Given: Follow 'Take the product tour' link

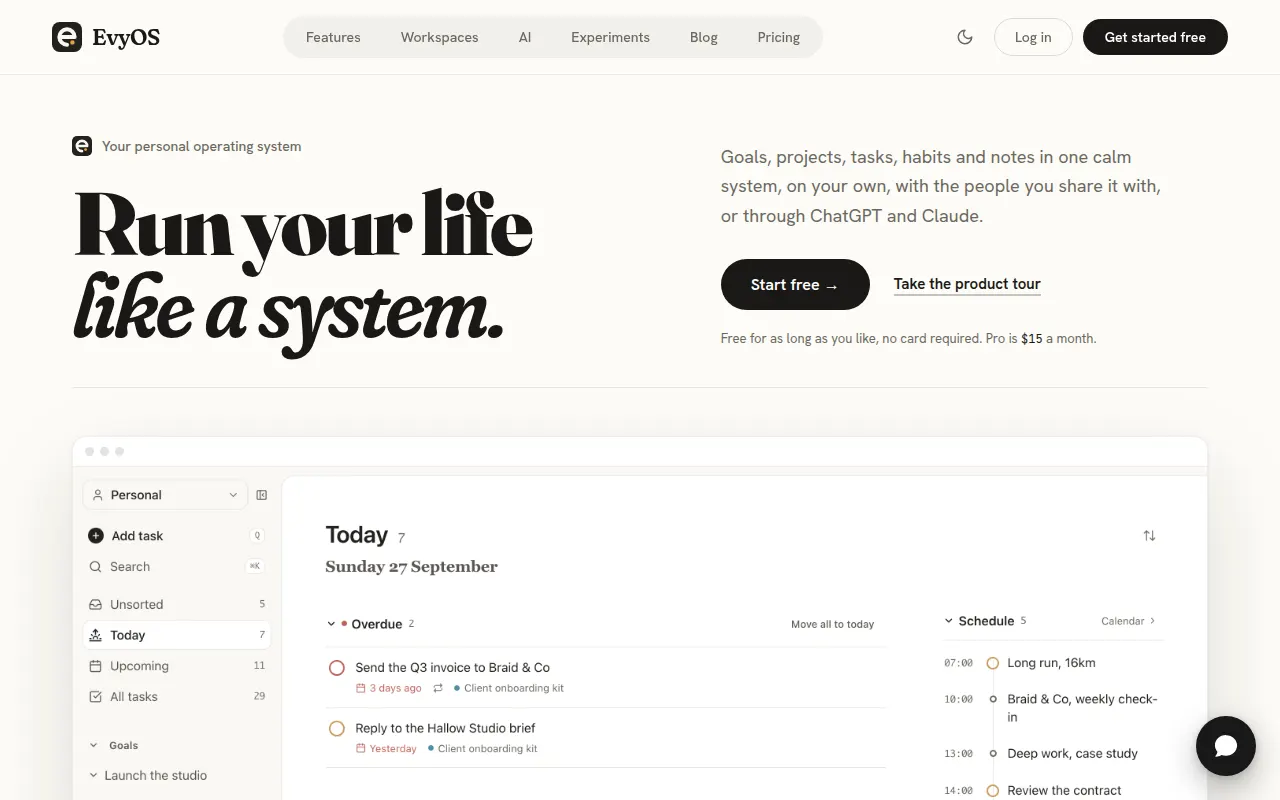Looking at the screenshot, I should (x=967, y=284).
